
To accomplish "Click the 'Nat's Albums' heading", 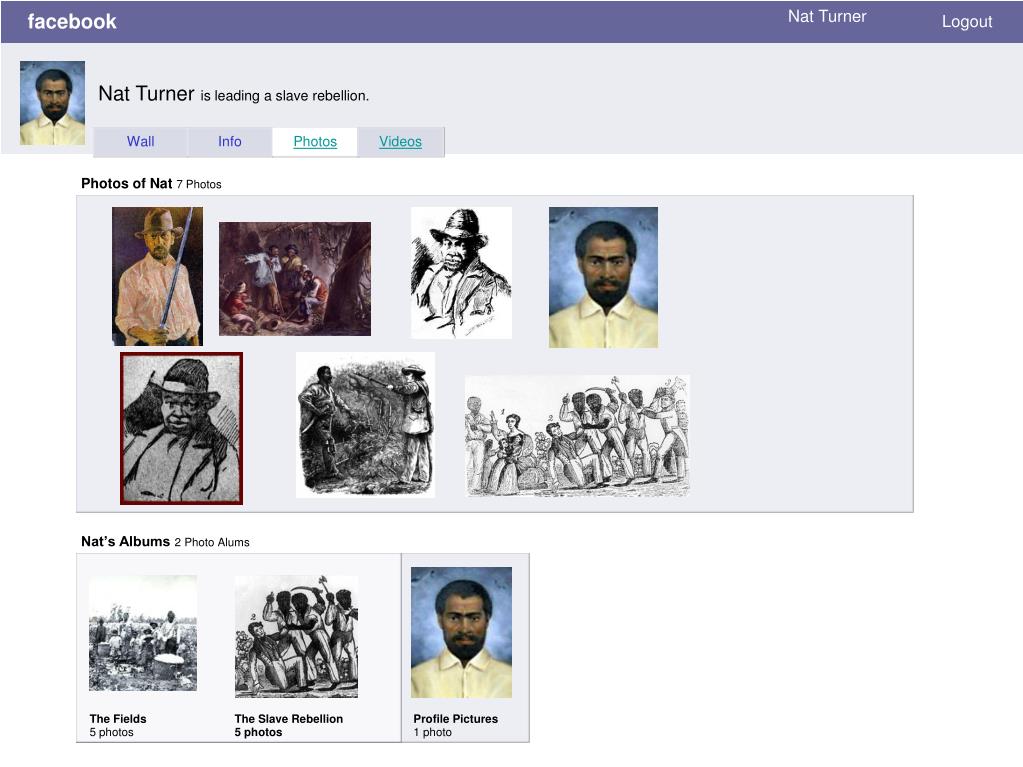I will click(x=125, y=542).
